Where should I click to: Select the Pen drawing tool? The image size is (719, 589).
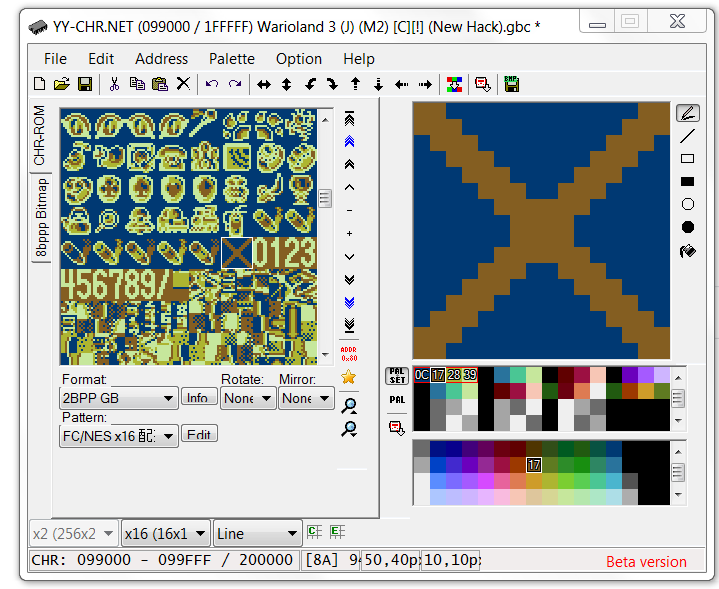pos(688,113)
